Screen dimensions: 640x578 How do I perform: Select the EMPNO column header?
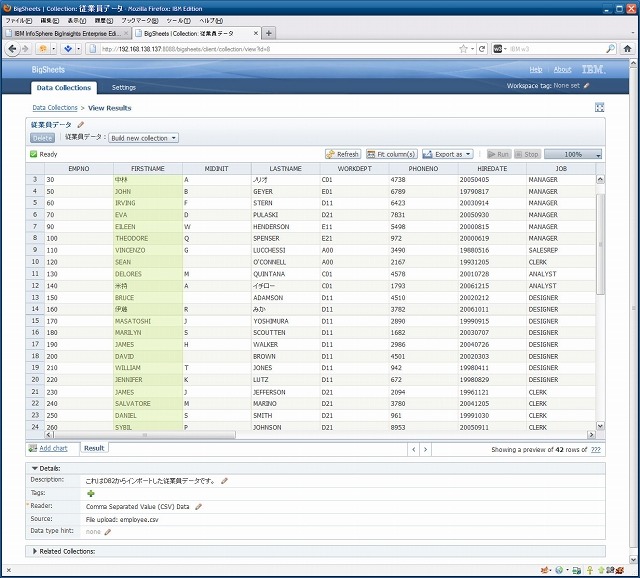79,168
